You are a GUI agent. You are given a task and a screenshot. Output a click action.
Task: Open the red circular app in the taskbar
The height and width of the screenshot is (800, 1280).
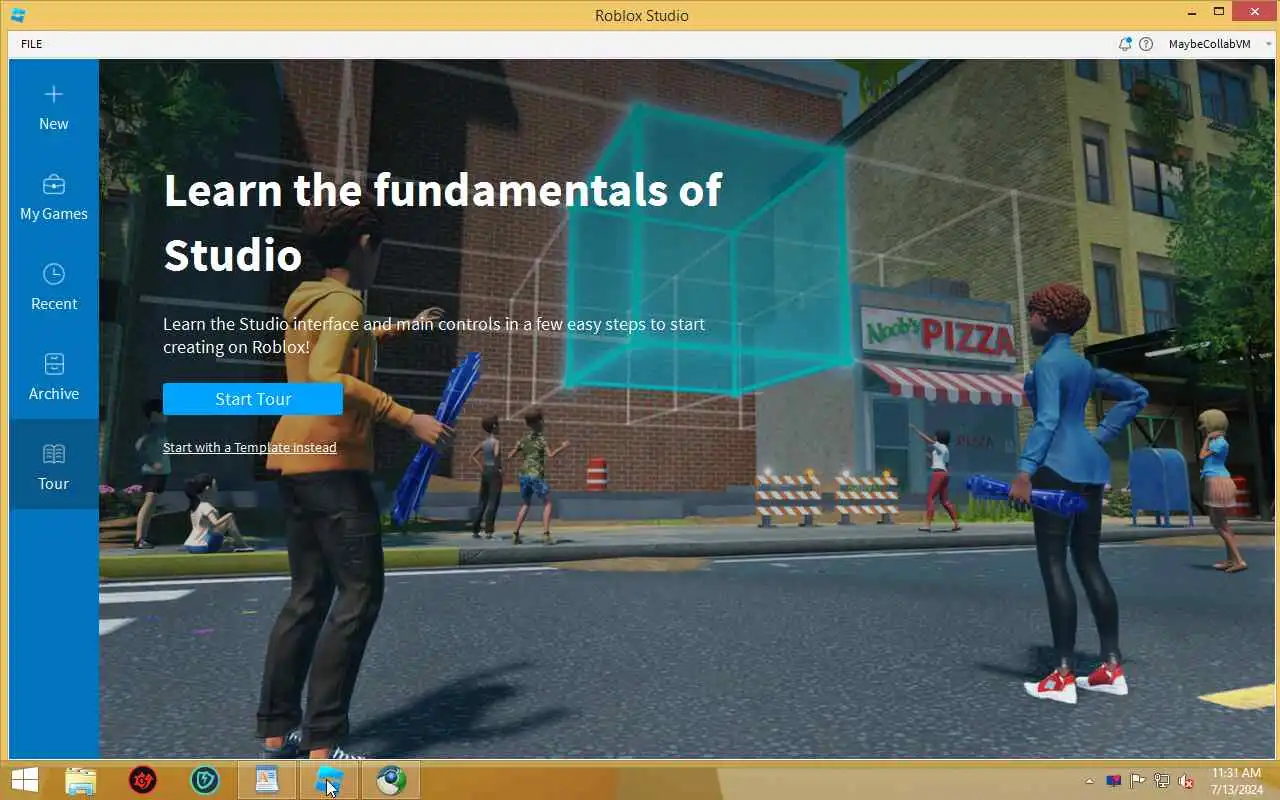143,780
